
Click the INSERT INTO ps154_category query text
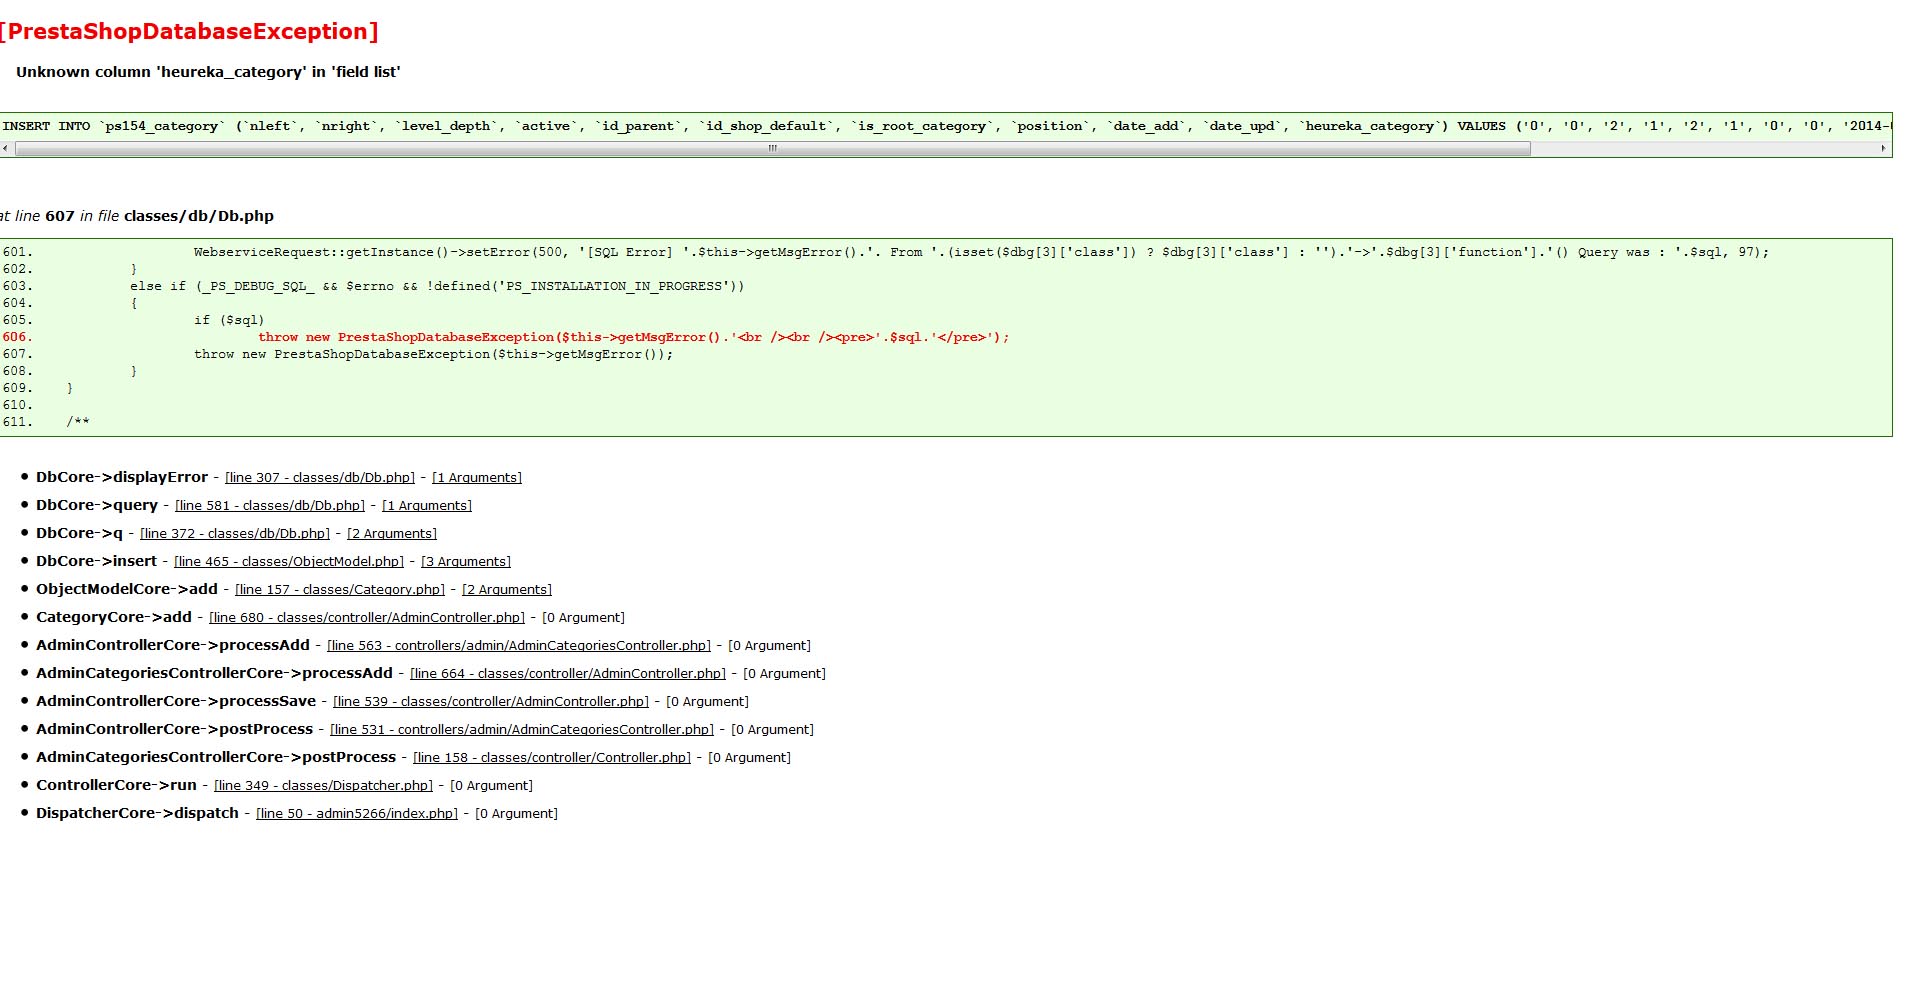(946, 126)
